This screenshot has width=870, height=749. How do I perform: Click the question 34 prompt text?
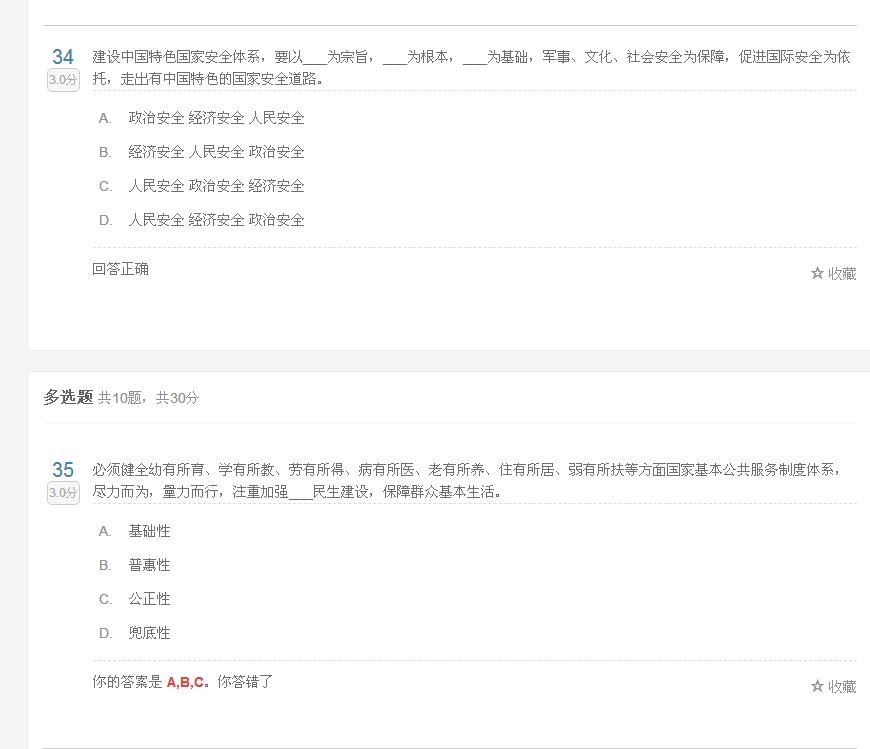[472, 68]
